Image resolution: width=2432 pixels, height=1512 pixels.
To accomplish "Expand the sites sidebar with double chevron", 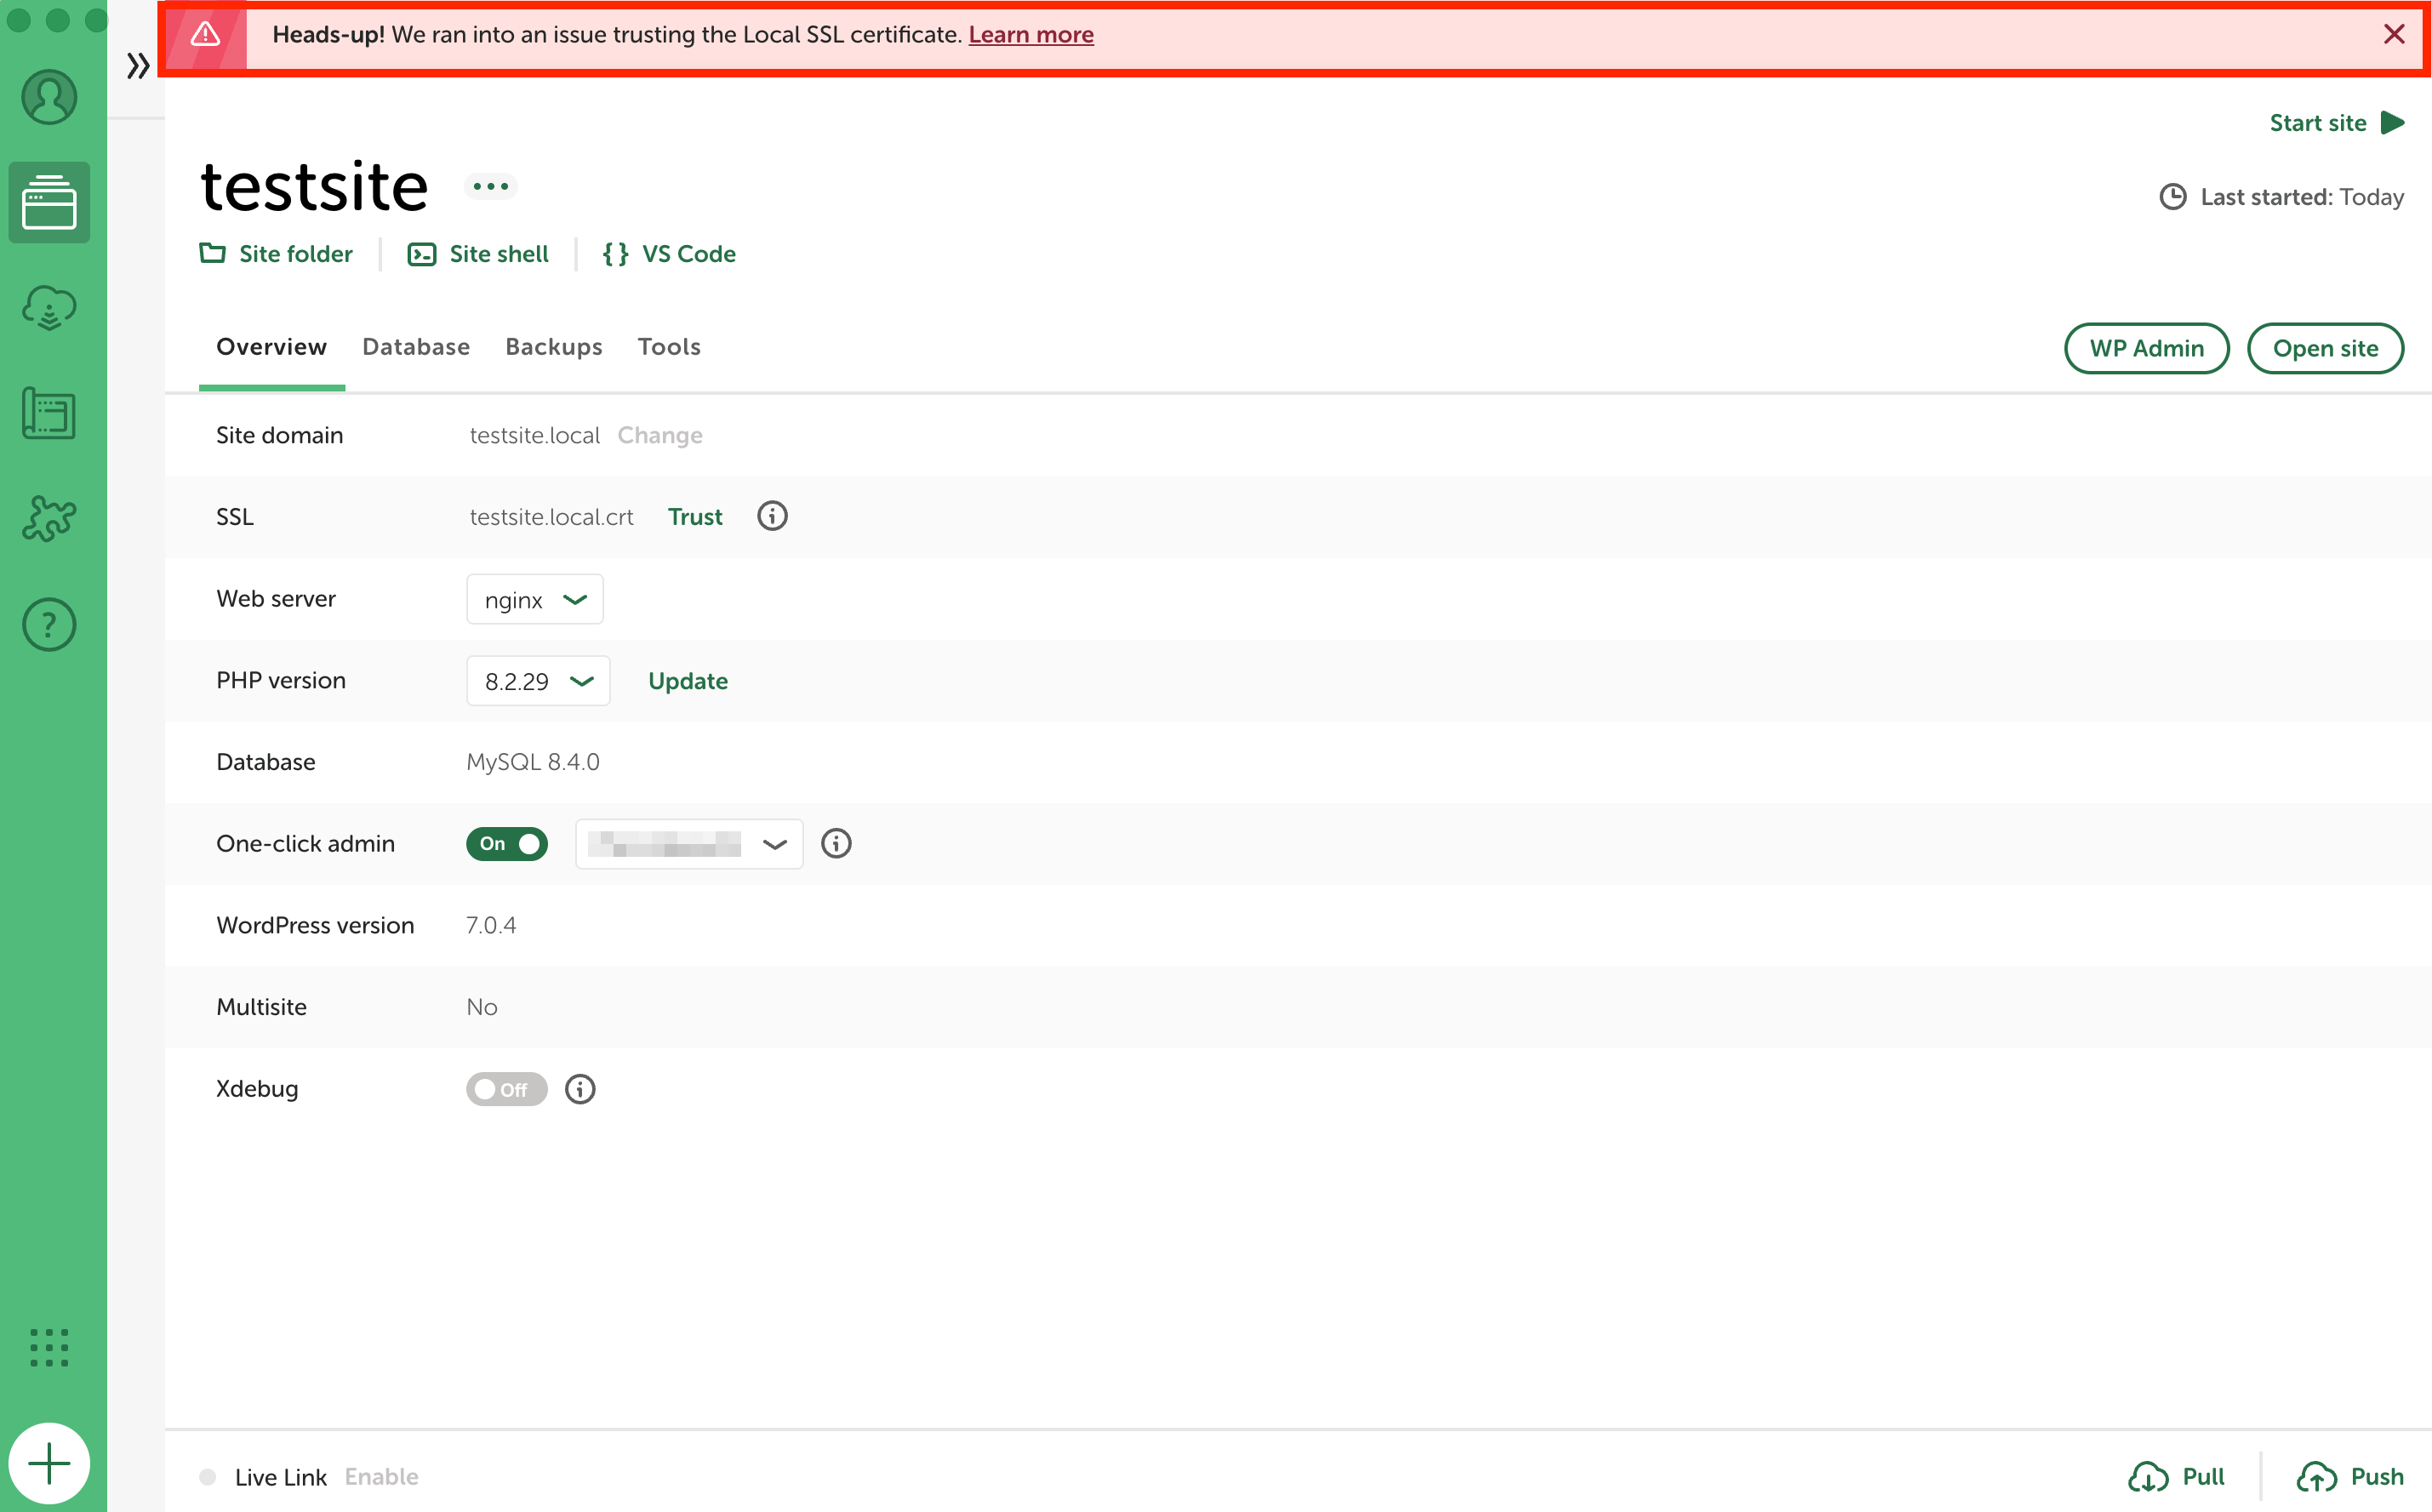I will [x=138, y=66].
